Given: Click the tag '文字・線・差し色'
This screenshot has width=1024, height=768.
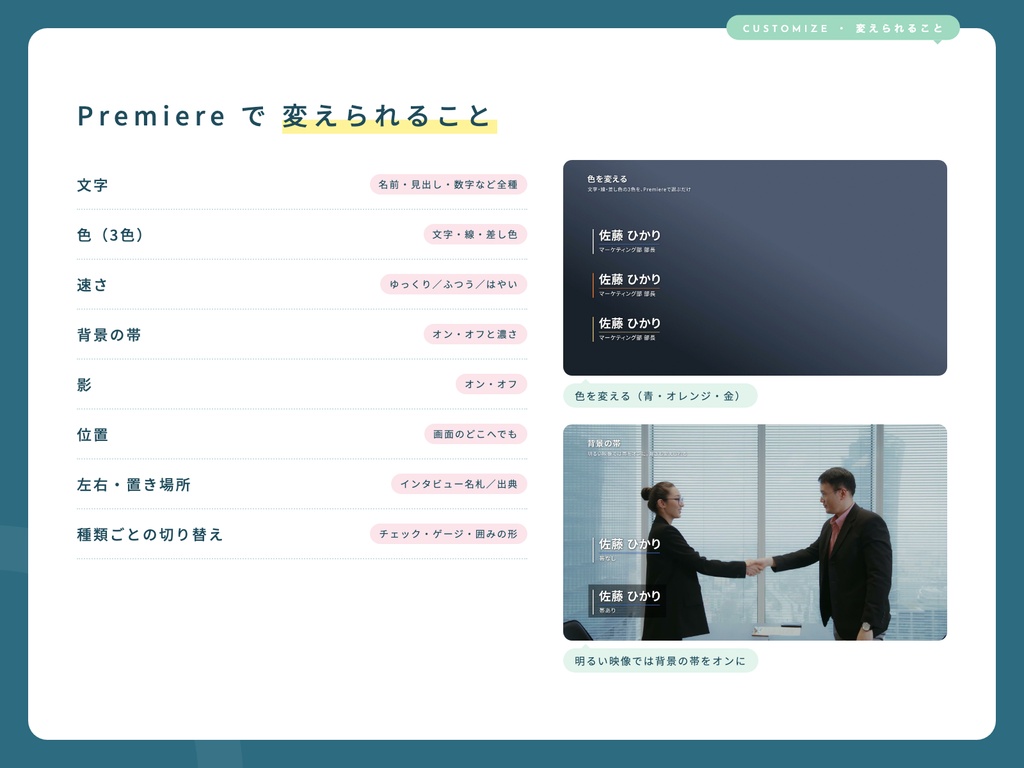Looking at the screenshot, I should (x=475, y=234).
